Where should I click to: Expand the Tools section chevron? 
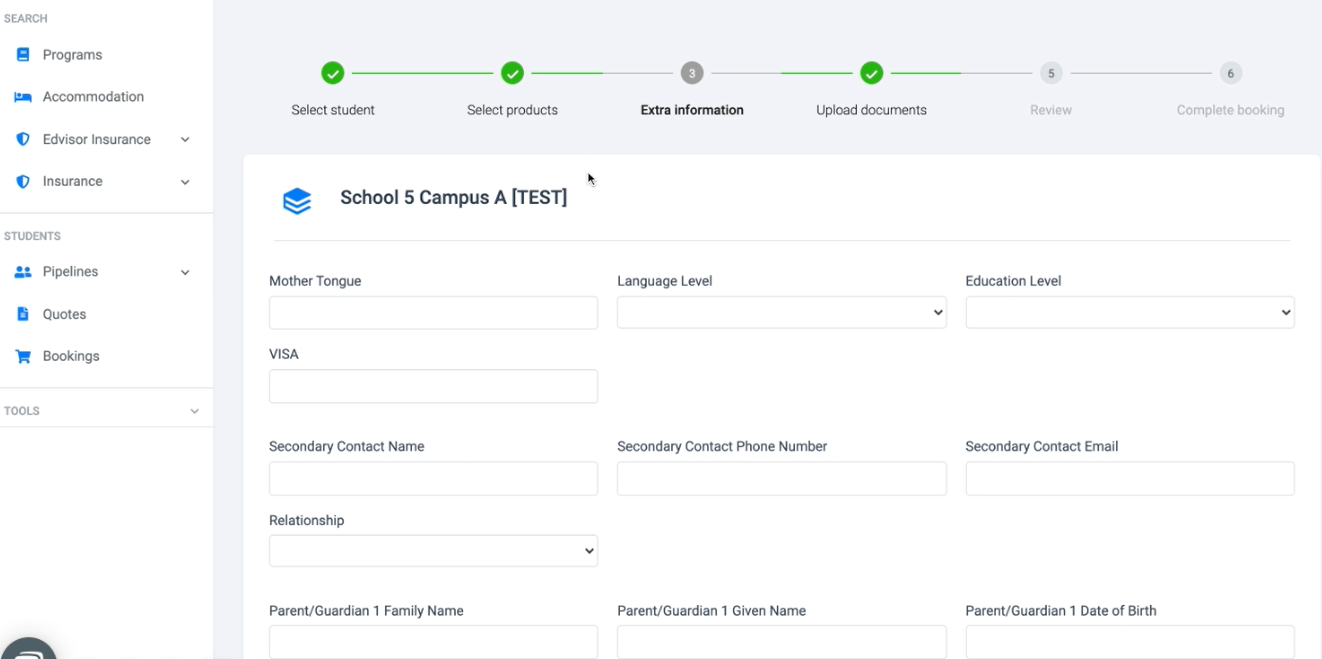coord(194,411)
